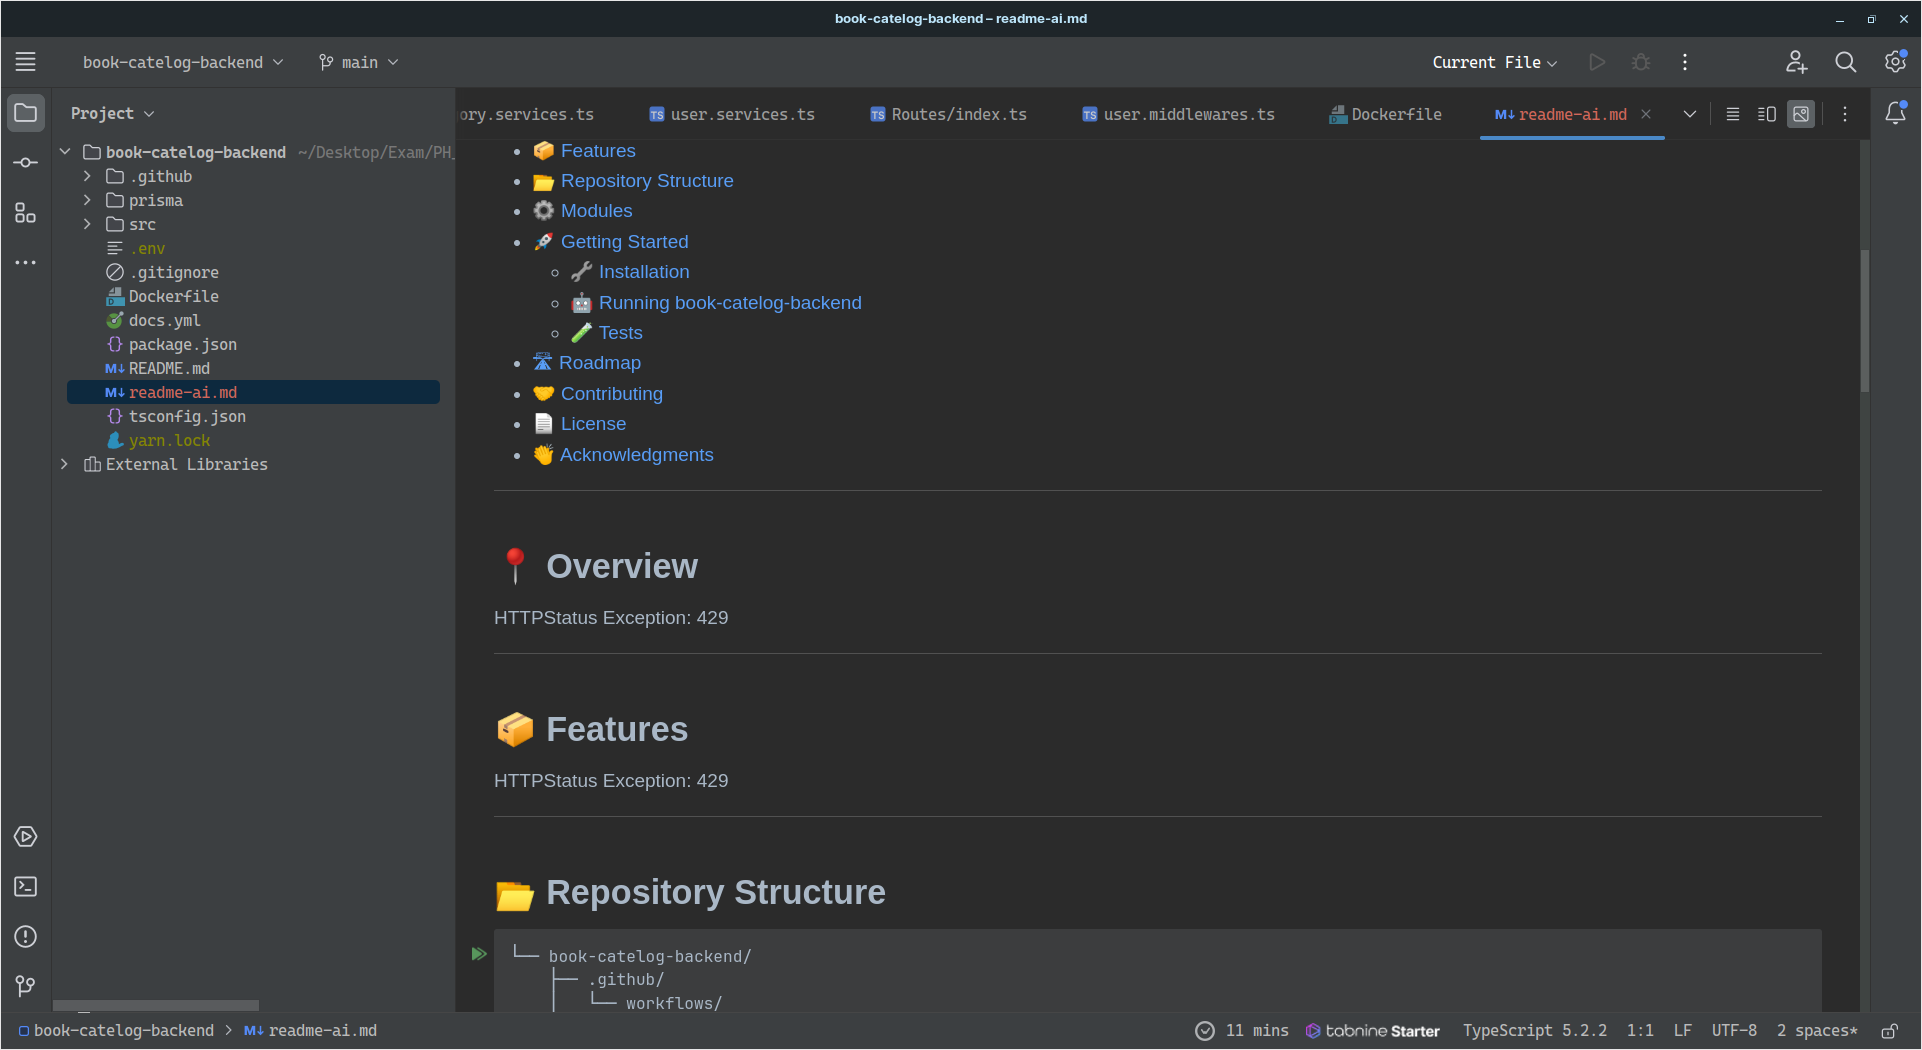Open Tabnine Starter status widget
The image size is (1922, 1050).
pyautogui.click(x=1373, y=1031)
